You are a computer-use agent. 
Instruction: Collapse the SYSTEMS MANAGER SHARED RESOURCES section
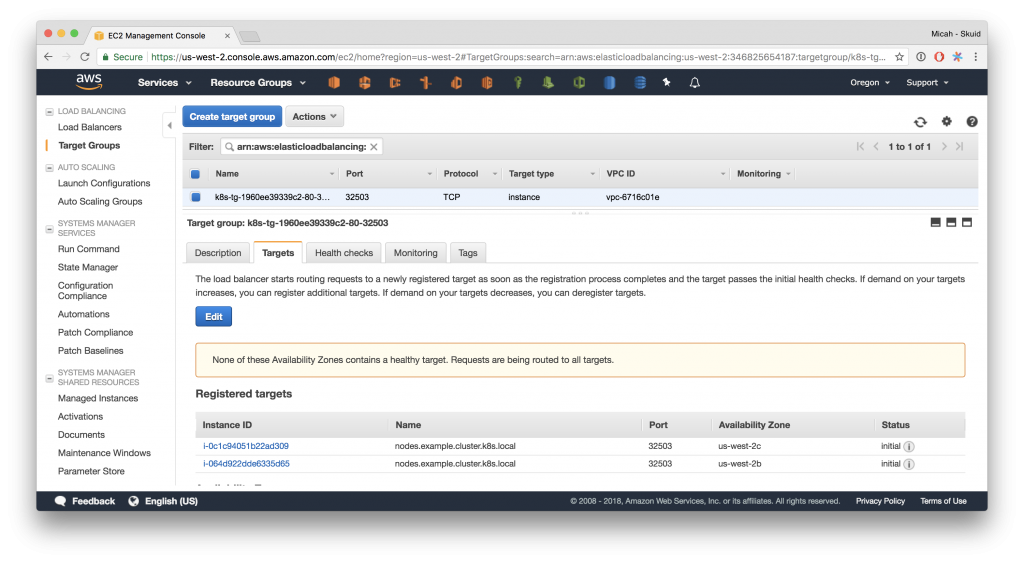pyautogui.click(x=49, y=378)
